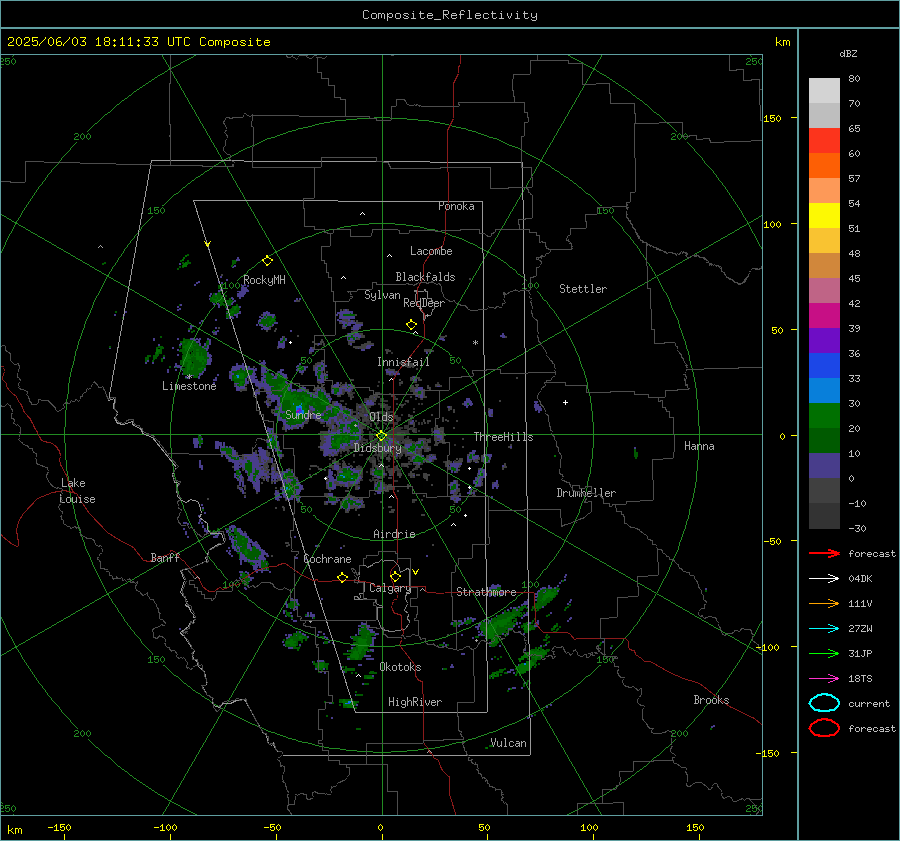Screen dimensions: 900x841
Task: Click the magenta 18TS arrow icon
Action: (824, 679)
